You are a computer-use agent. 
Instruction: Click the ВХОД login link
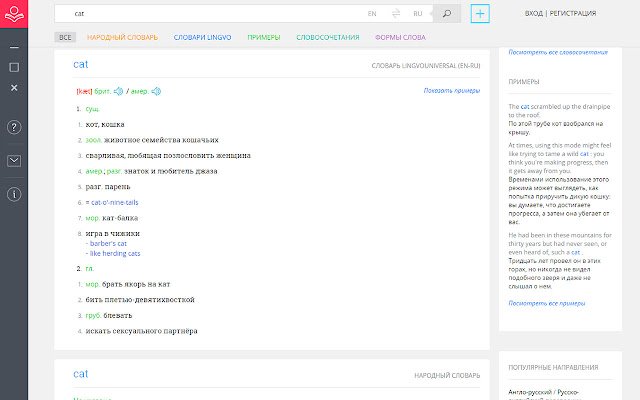point(533,14)
